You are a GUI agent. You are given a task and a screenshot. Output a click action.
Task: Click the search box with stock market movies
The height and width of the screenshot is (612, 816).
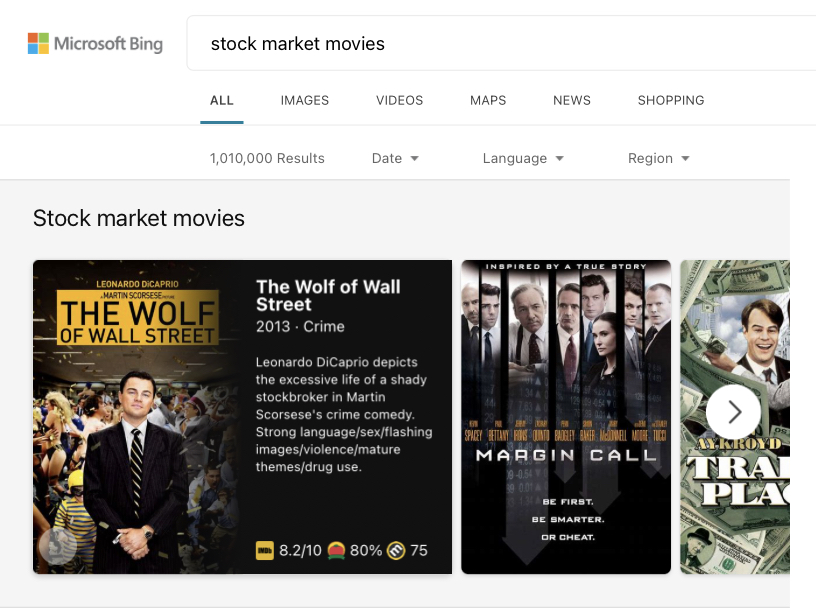point(501,43)
